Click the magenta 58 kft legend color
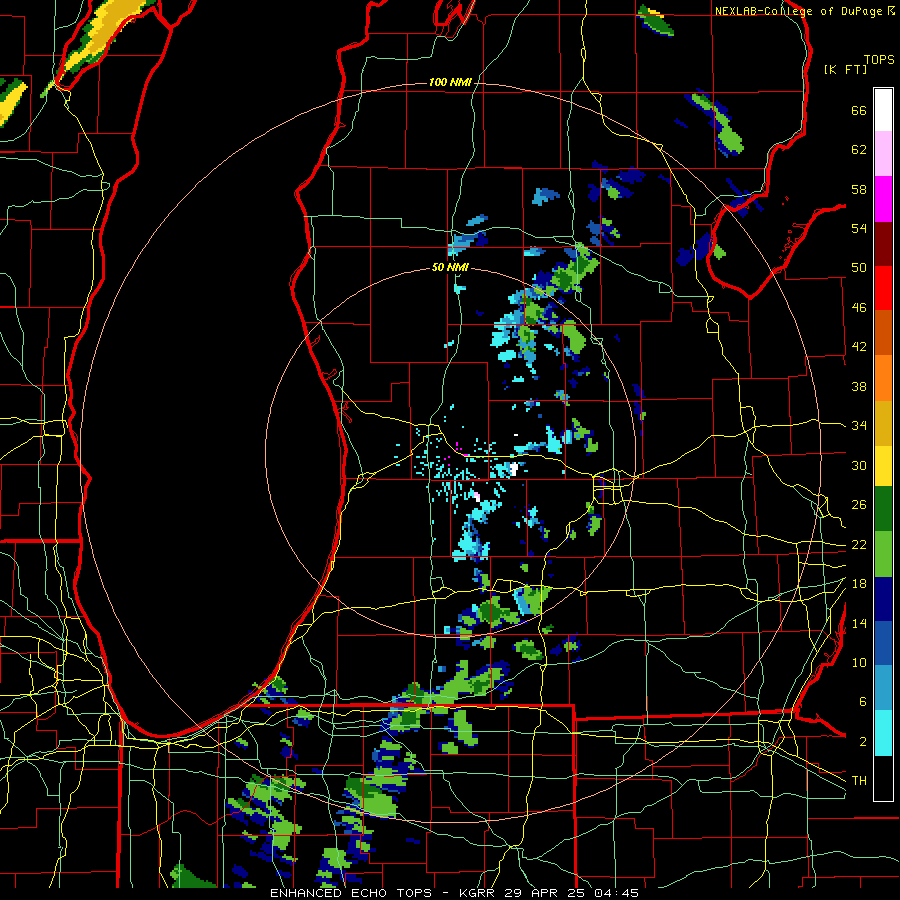This screenshot has width=900, height=900. pyautogui.click(x=883, y=199)
